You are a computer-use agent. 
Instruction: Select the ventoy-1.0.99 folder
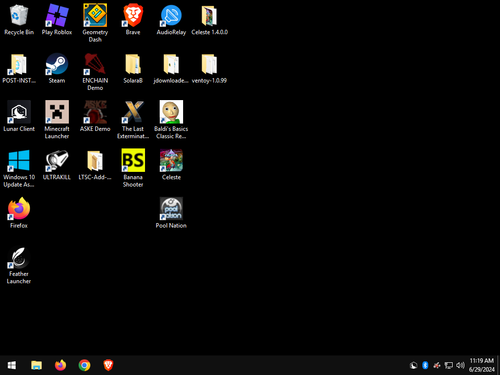click(209, 68)
